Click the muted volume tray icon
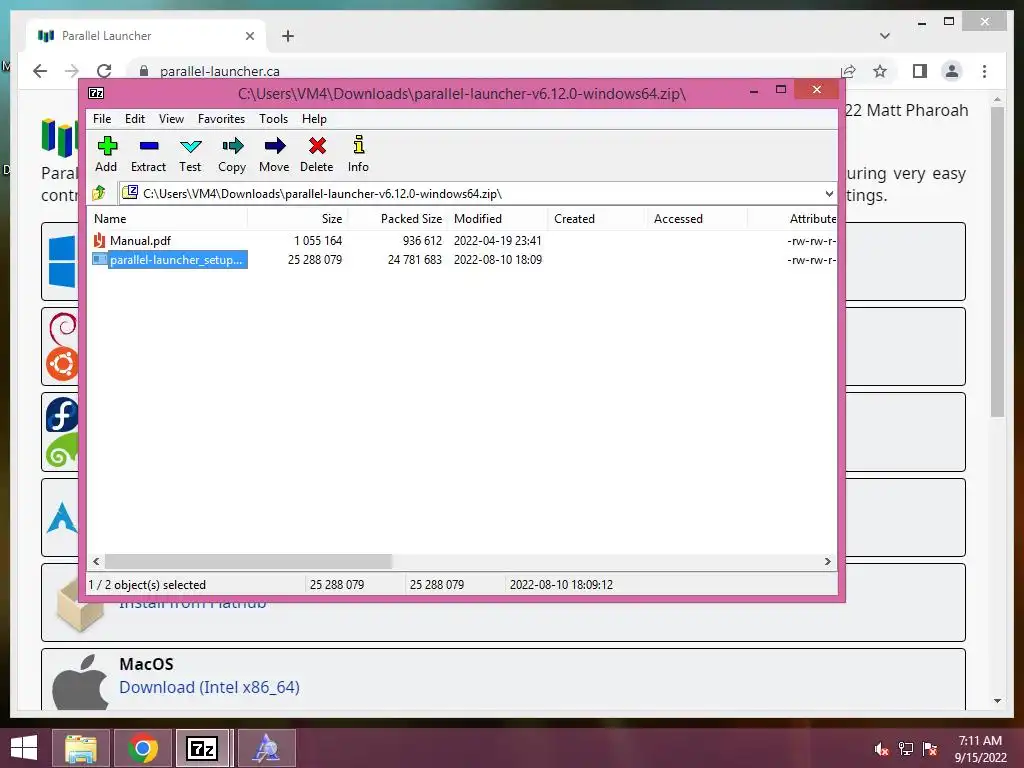The width and height of the screenshot is (1024, 768). (x=882, y=749)
